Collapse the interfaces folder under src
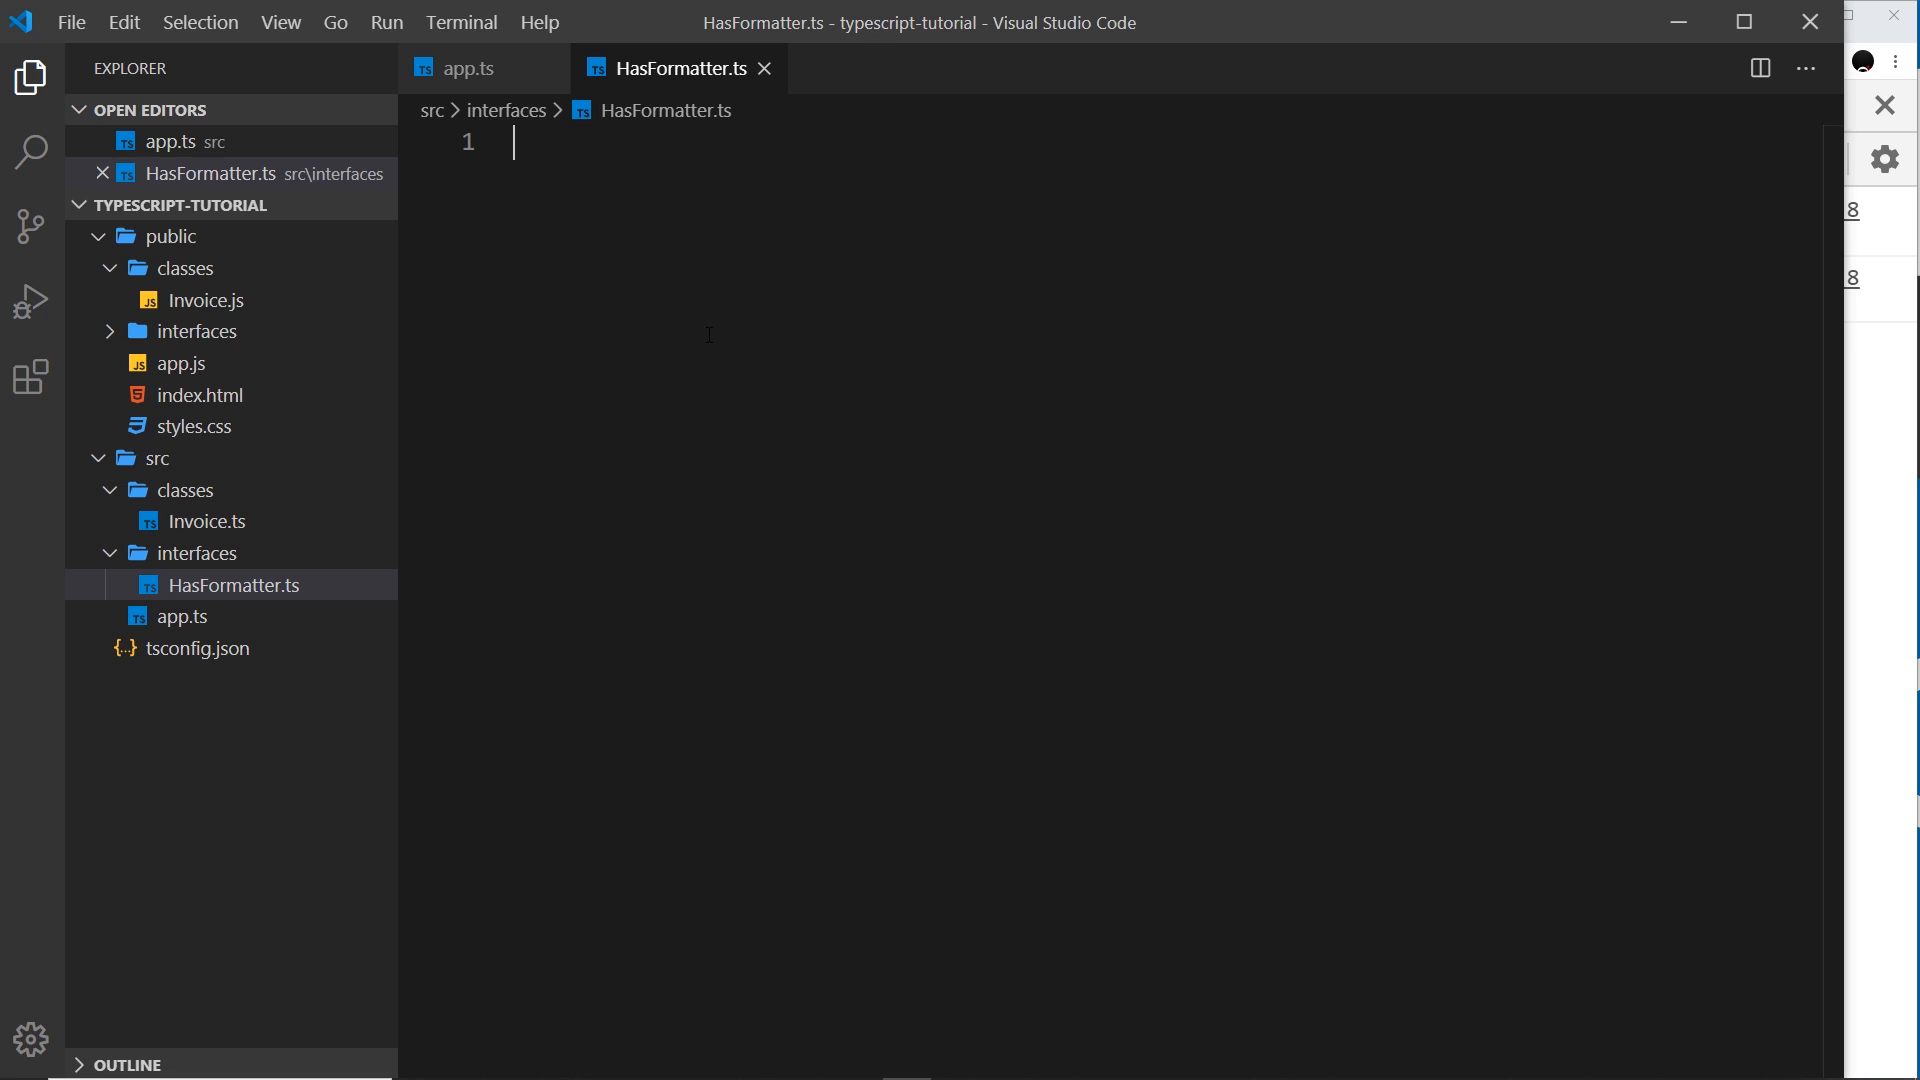1920x1080 pixels. point(110,553)
